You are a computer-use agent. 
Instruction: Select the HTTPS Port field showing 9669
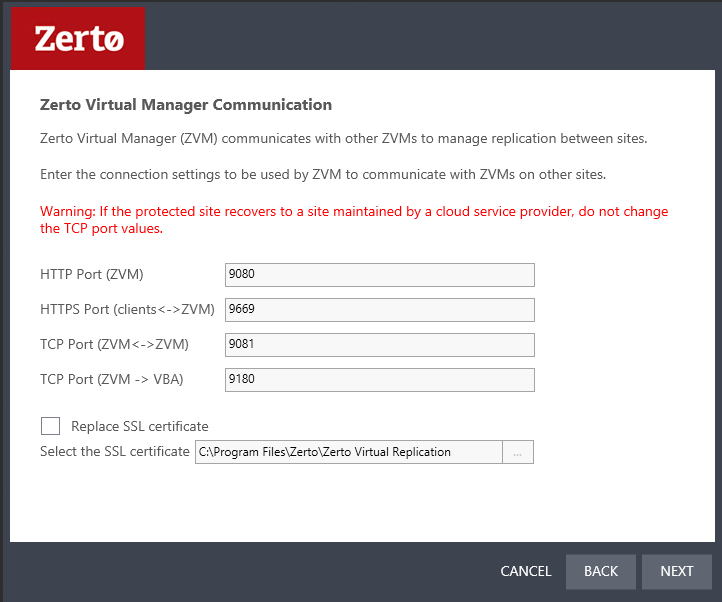(x=379, y=310)
